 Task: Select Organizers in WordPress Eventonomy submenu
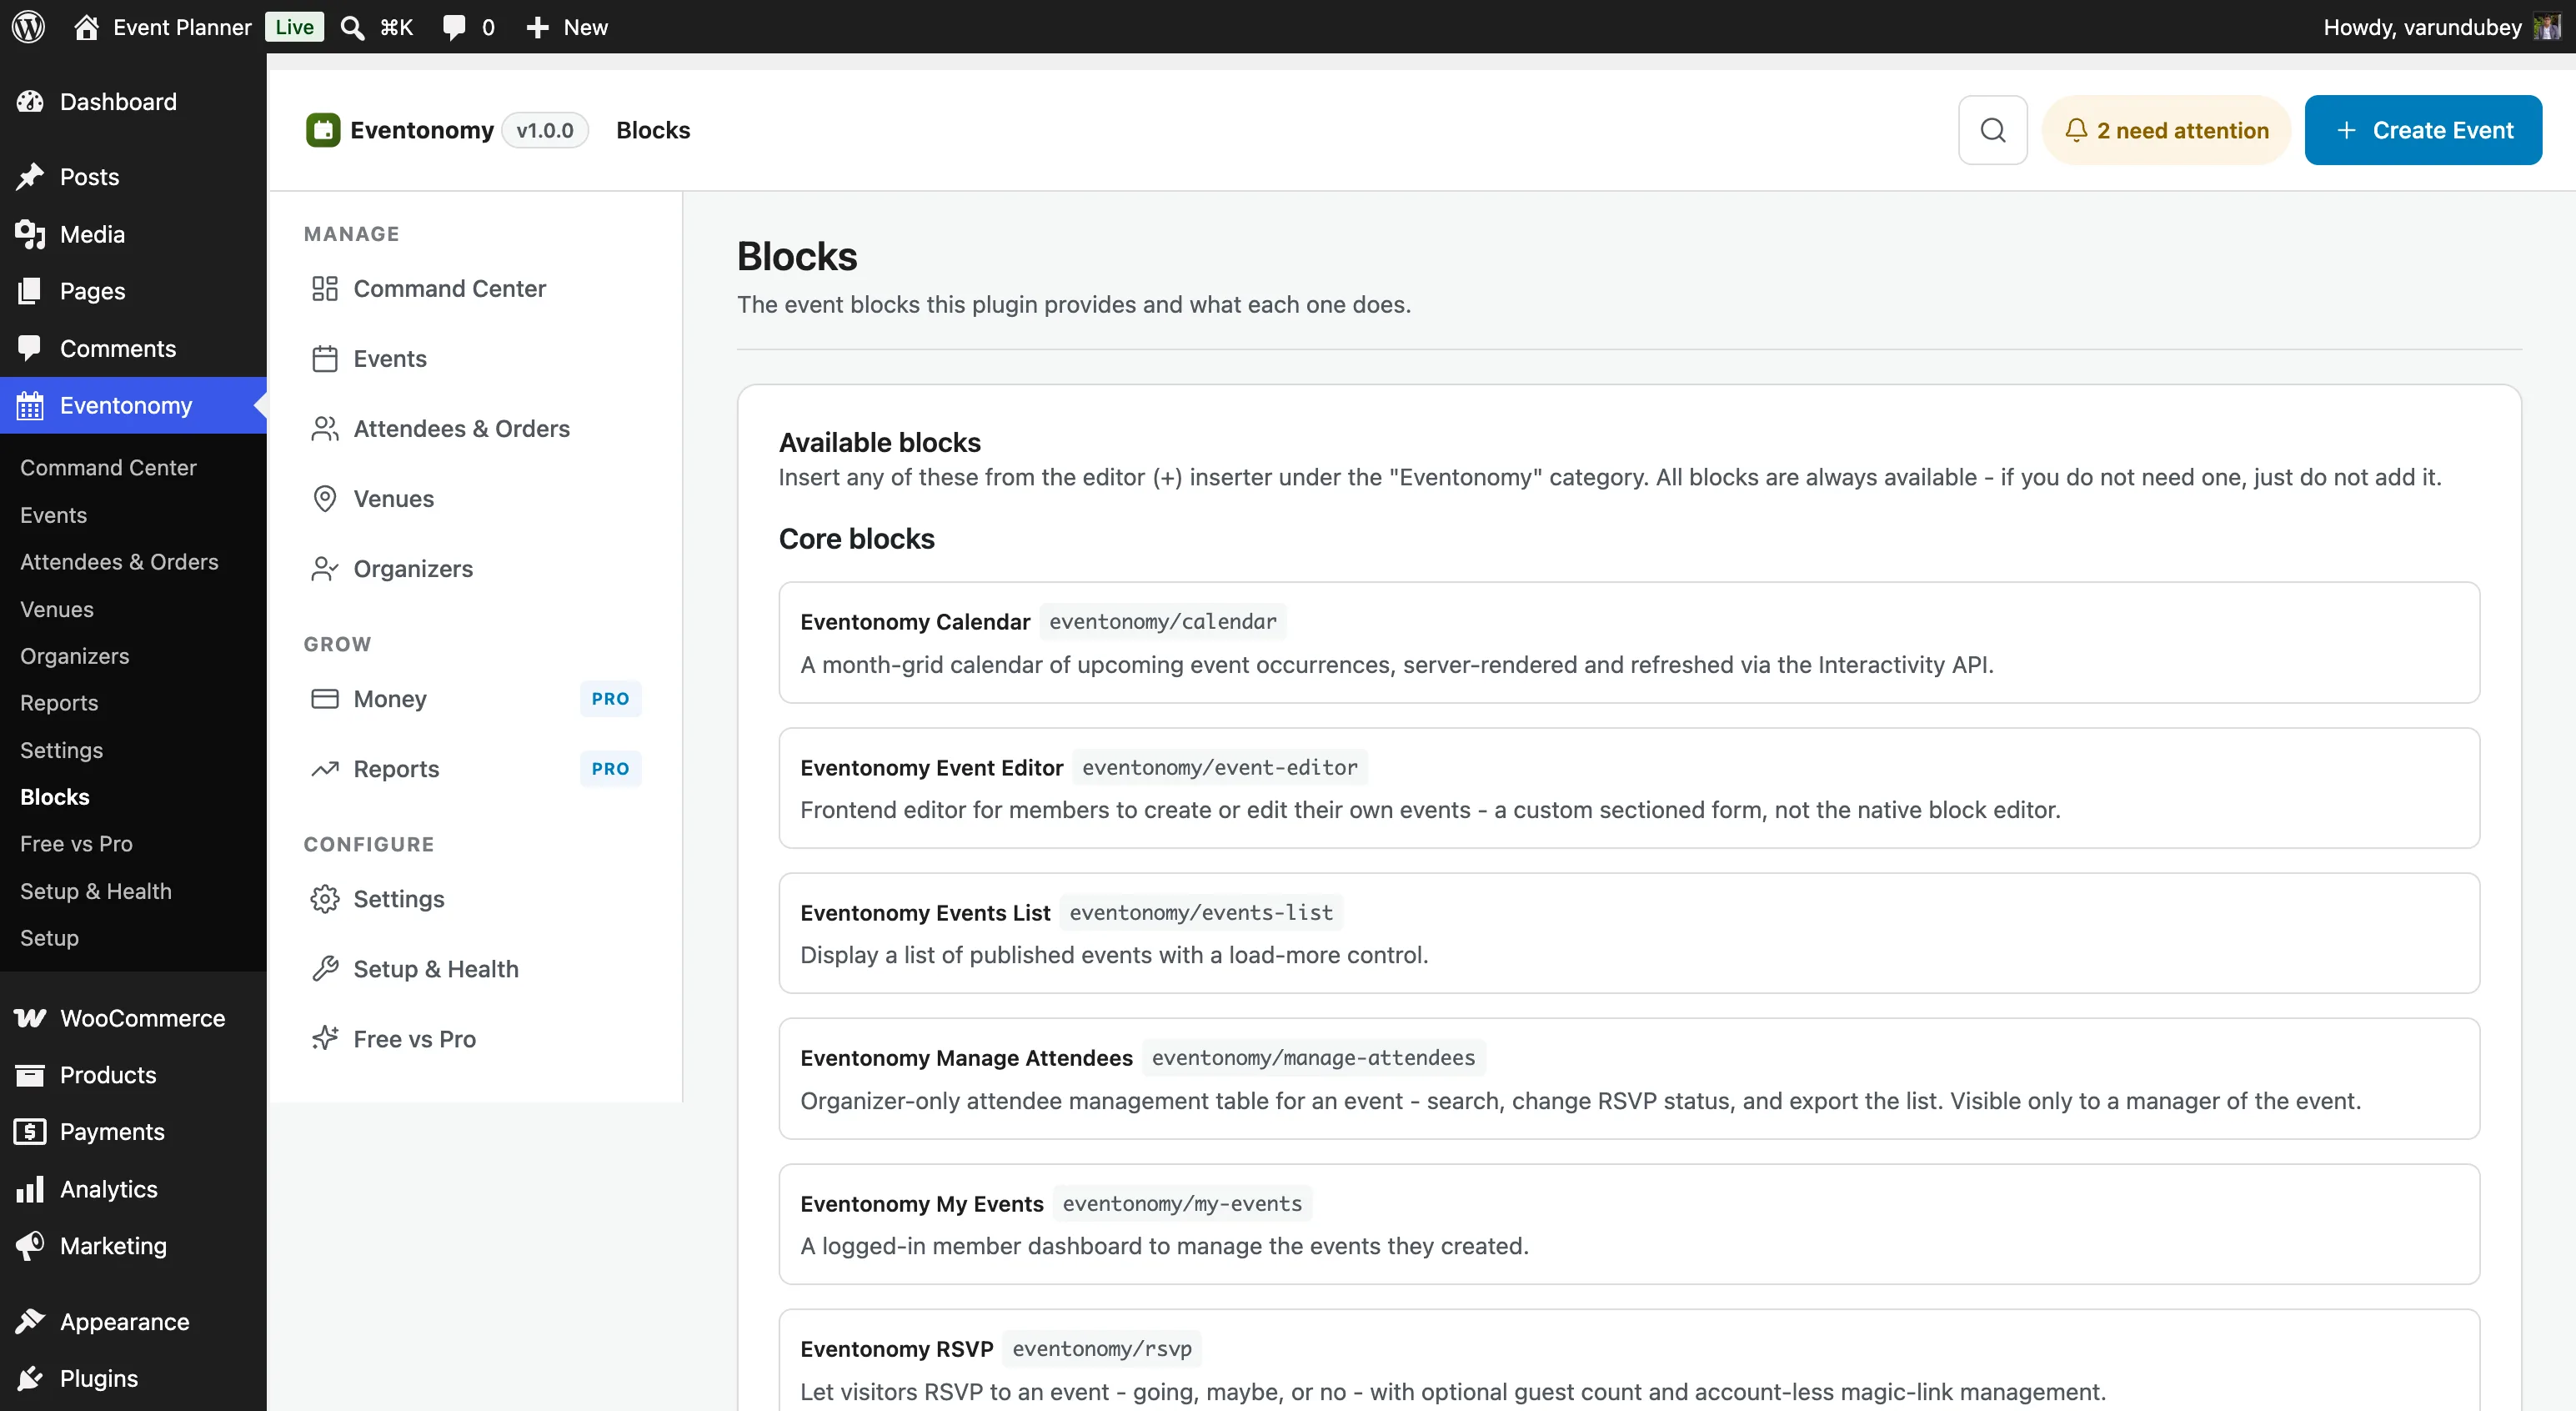(x=75, y=656)
